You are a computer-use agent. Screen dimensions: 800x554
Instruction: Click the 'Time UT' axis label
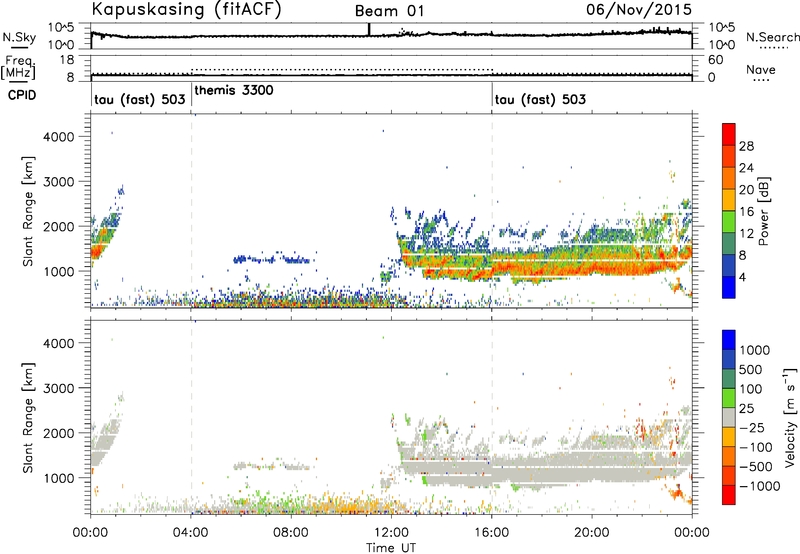pyautogui.click(x=391, y=548)
